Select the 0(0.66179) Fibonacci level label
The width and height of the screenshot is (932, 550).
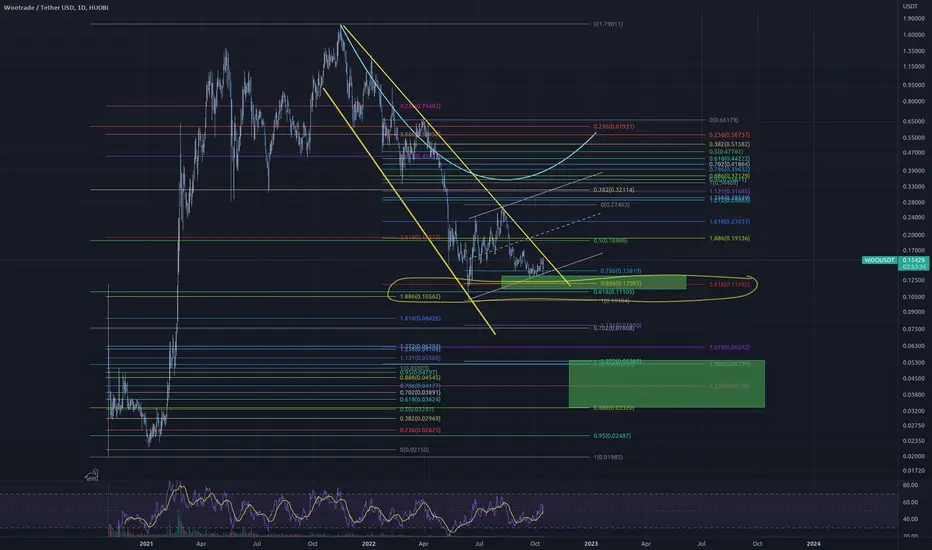[x=723, y=120]
